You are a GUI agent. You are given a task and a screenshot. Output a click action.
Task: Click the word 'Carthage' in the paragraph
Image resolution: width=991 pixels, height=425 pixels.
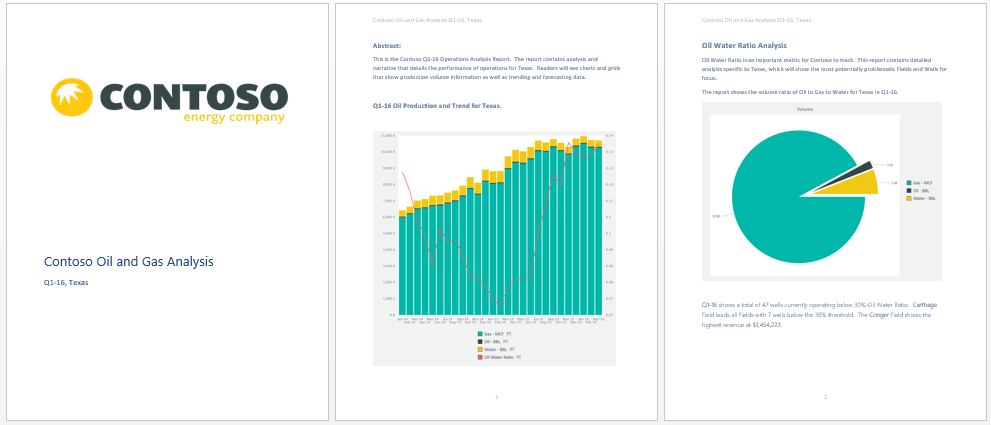(925, 305)
